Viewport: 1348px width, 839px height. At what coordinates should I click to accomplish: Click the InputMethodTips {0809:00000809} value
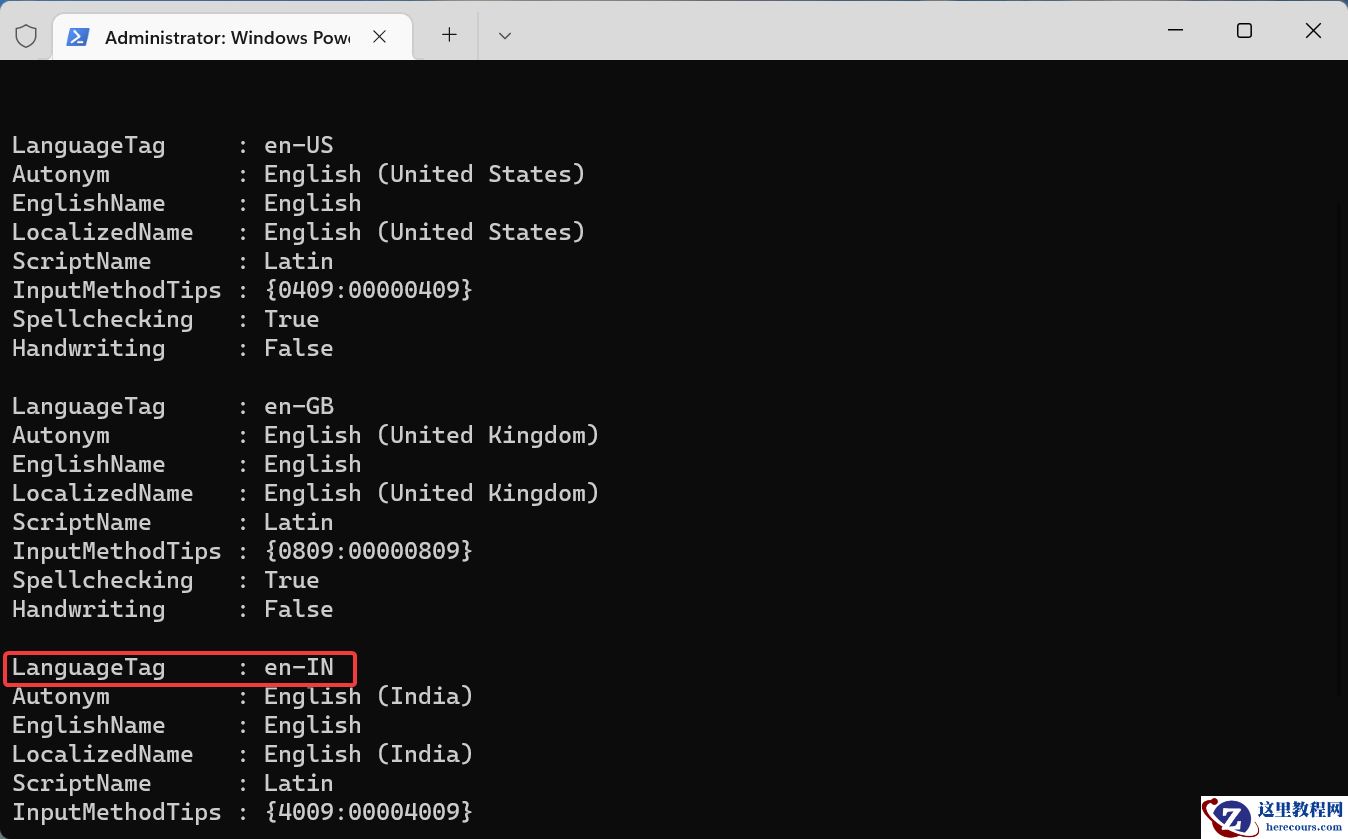pos(368,551)
